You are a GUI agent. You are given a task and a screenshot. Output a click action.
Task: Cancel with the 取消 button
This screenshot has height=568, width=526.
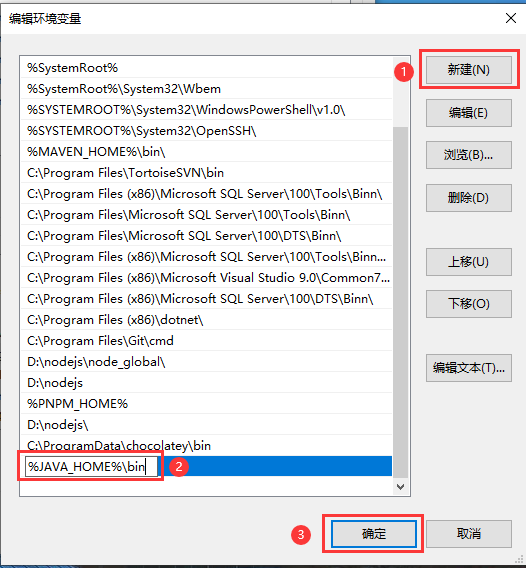469,534
